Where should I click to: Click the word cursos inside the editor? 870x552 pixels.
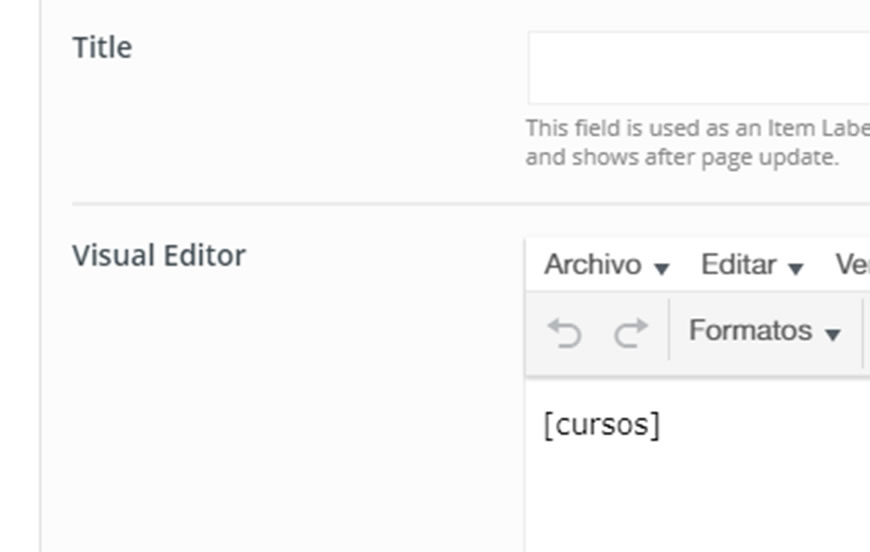pos(601,426)
